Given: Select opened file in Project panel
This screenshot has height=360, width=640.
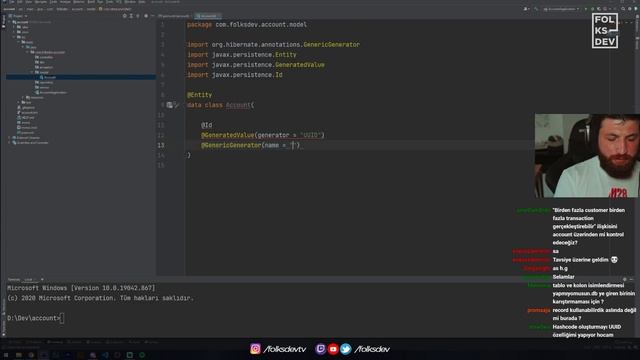Looking at the screenshot, I should 124,16.
